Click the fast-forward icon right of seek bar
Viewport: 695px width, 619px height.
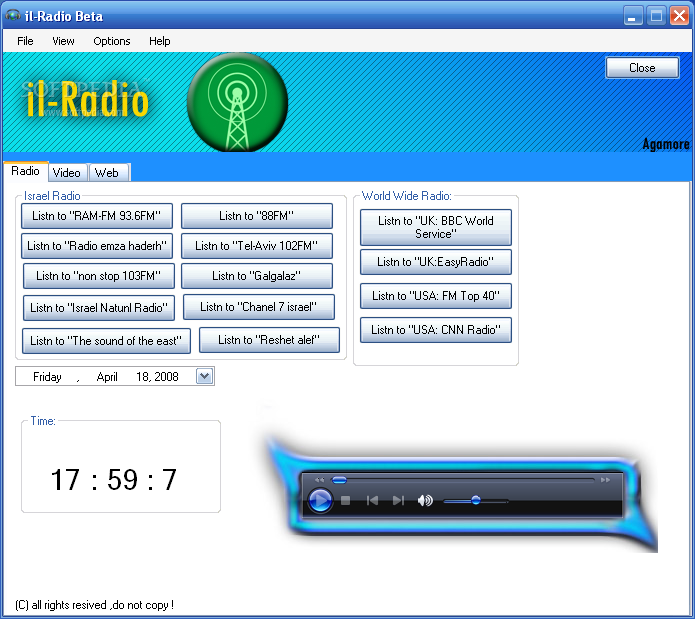(605, 480)
